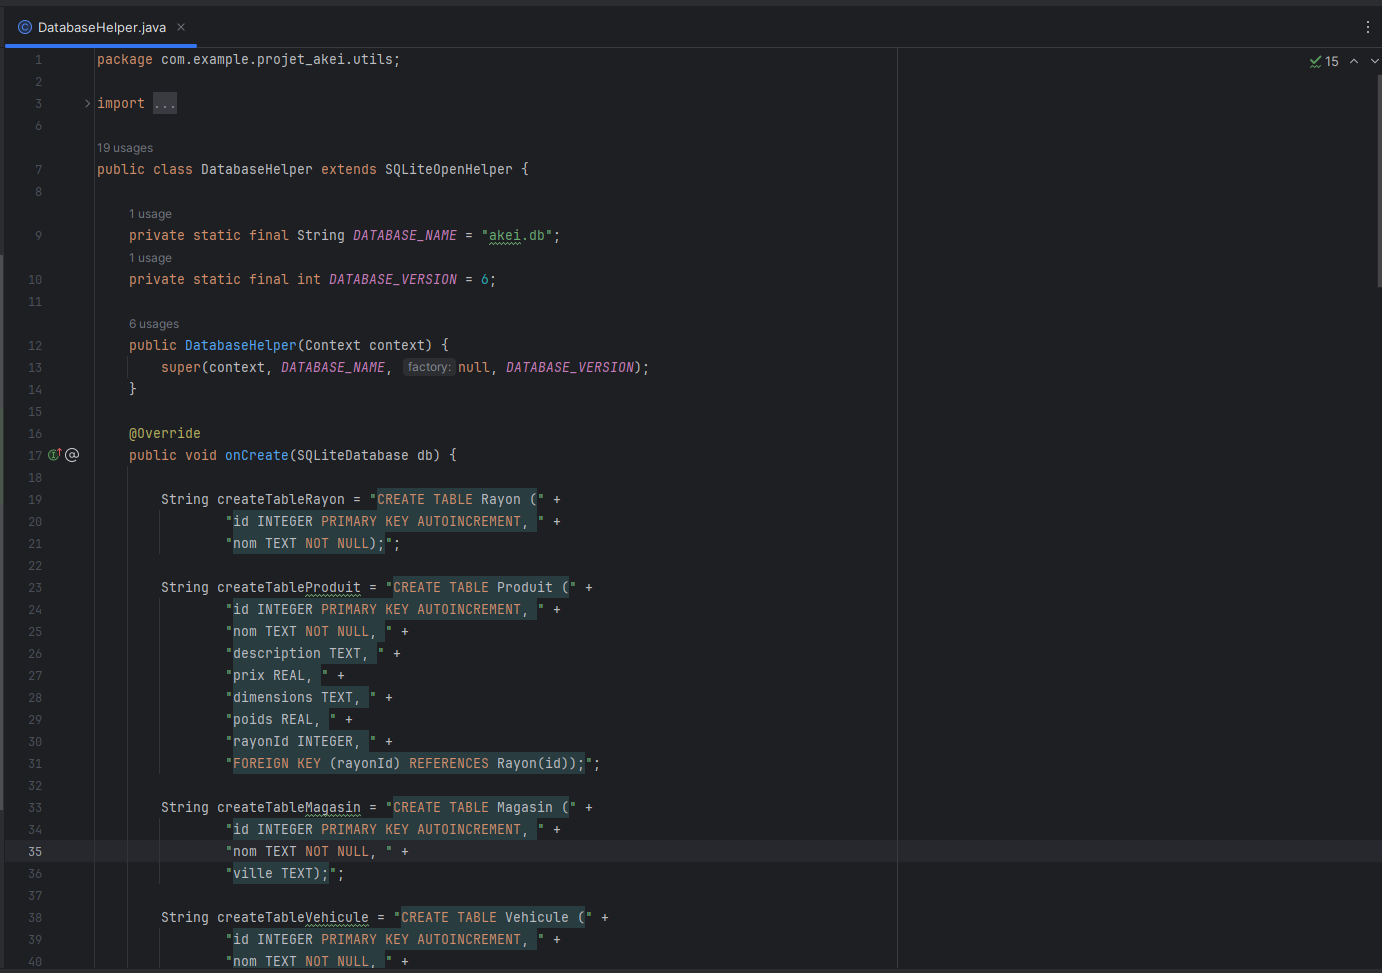Click the super(context, ...) call on line 13
1382x973 pixels.
click(x=405, y=368)
